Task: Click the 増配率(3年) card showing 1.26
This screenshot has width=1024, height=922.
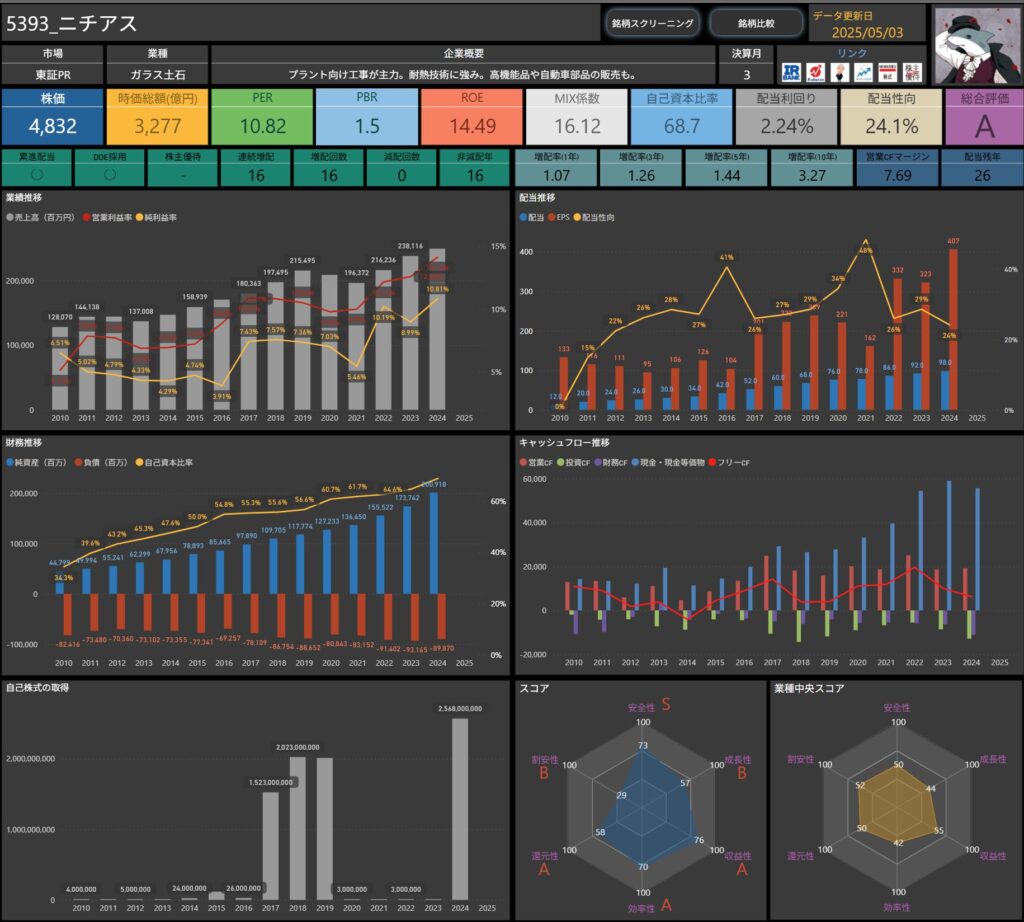Action: click(641, 168)
